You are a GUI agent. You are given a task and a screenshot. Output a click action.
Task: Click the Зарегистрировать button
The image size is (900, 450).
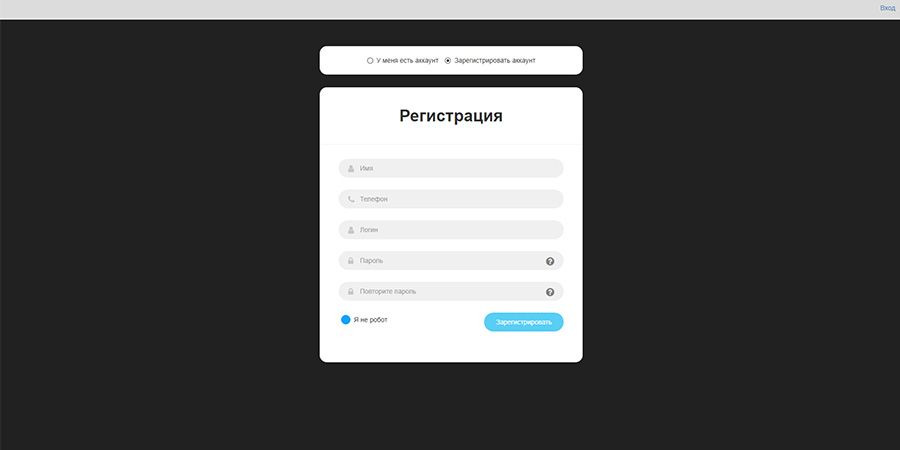[523, 322]
